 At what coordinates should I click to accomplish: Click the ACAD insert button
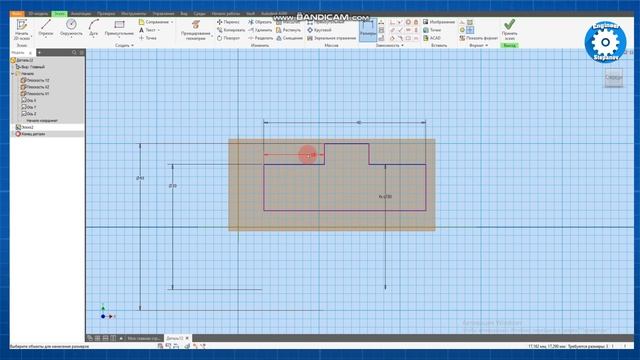pos(432,38)
